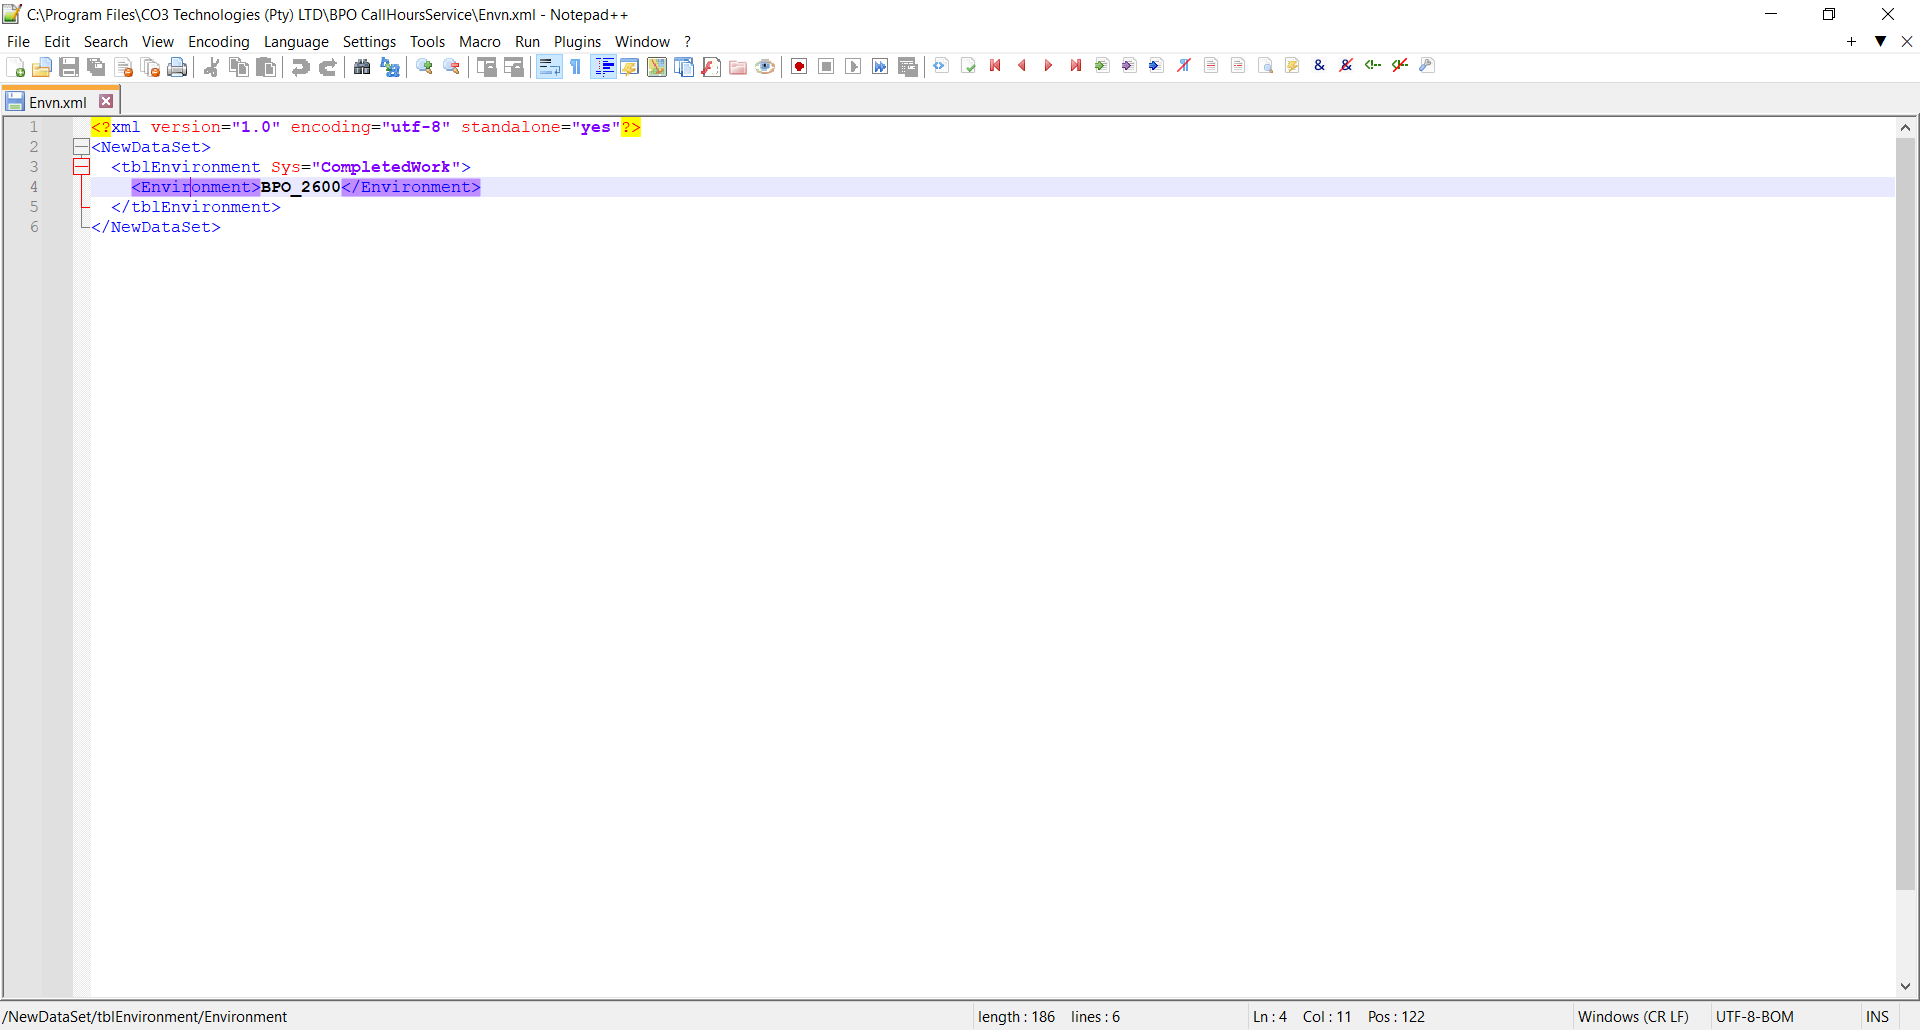Toggle file monitoring eye icon
This screenshot has height=1030, width=1920.
[765, 67]
